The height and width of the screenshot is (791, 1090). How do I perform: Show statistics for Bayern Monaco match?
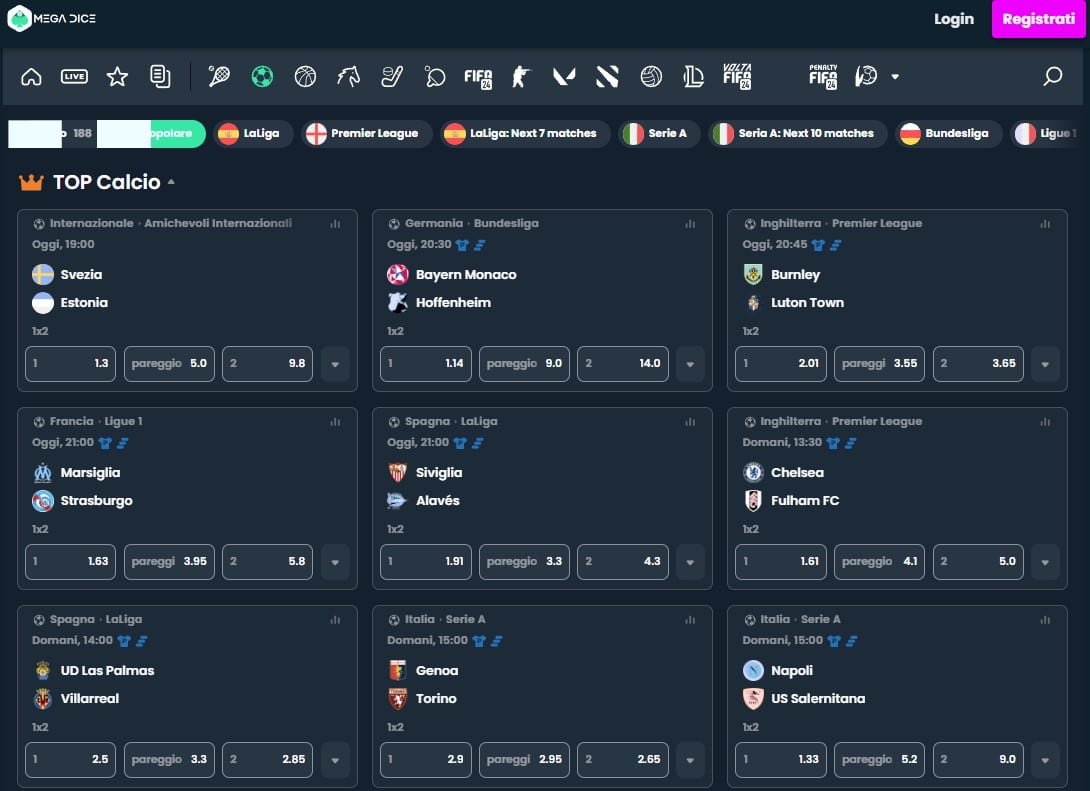pyautogui.click(x=690, y=224)
